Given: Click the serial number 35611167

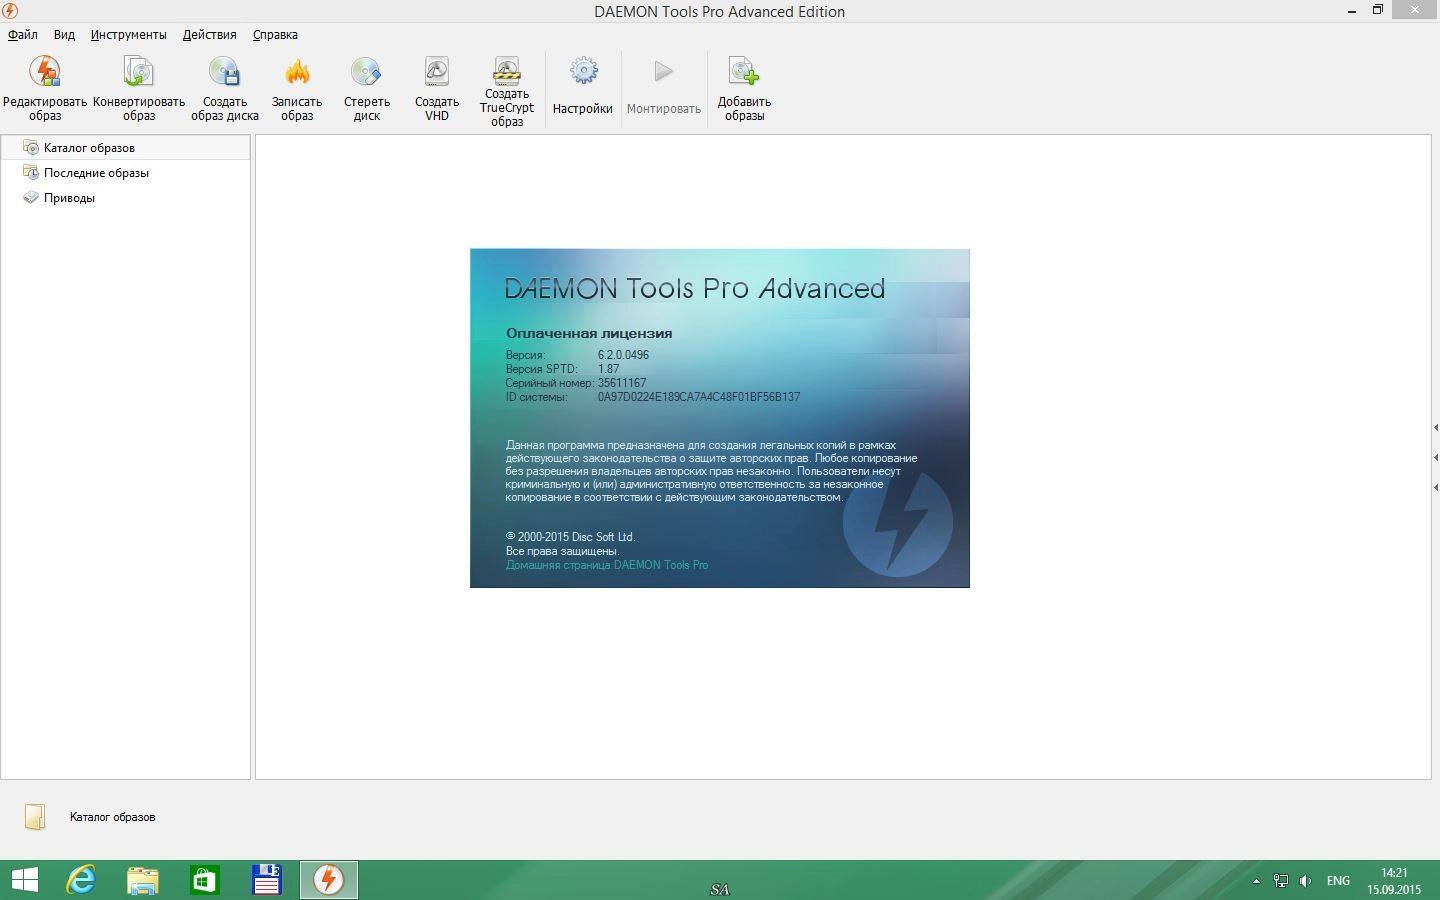Looking at the screenshot, I should click(622, 383).
